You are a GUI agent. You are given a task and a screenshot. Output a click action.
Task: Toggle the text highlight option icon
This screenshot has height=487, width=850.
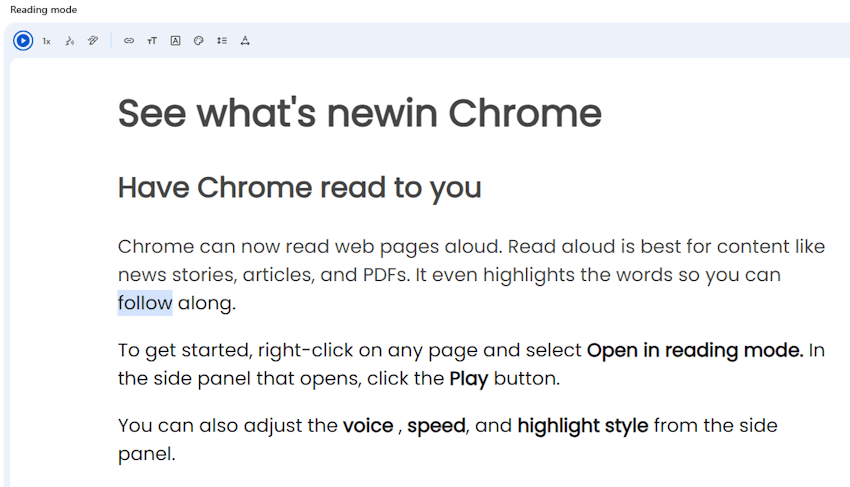[x=93, y=41]
